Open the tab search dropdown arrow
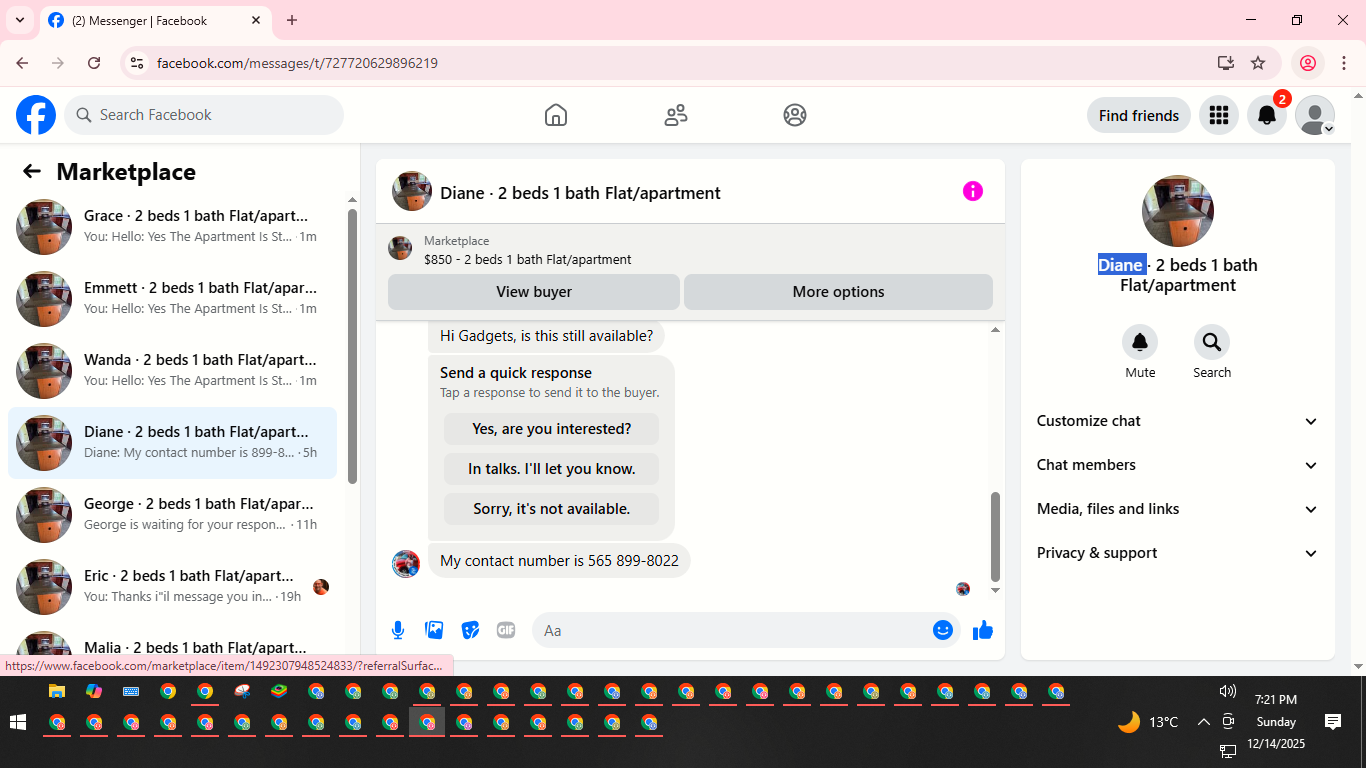Image resolution: width=1366 pixels, height=768 pixels. click(x=19, y=20)
